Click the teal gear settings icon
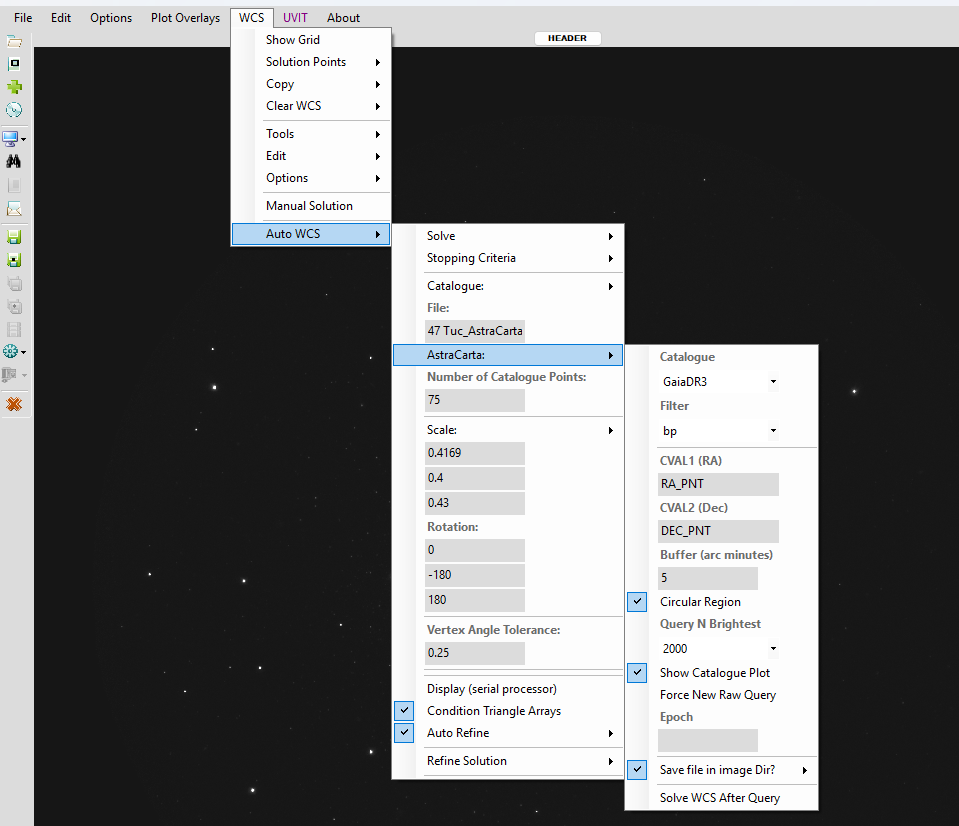 pos(11,351)
